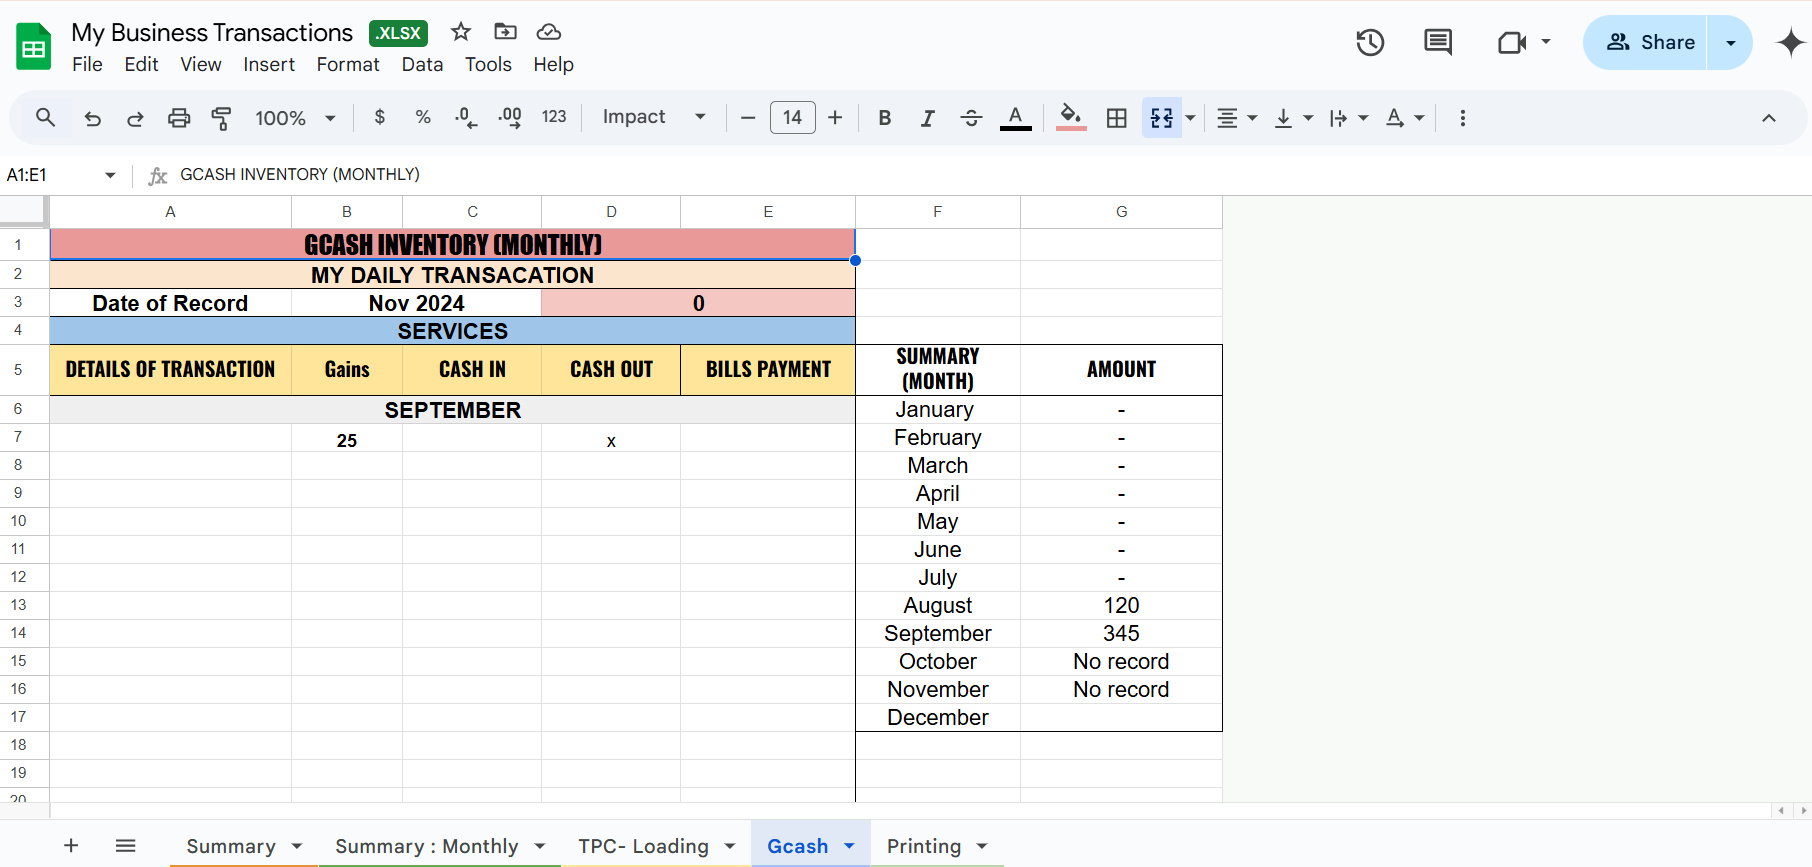Open the Gemini sparkle assistant
Image resolution: width=1812 pixels, height=867 pixels.
point(1790,42)
